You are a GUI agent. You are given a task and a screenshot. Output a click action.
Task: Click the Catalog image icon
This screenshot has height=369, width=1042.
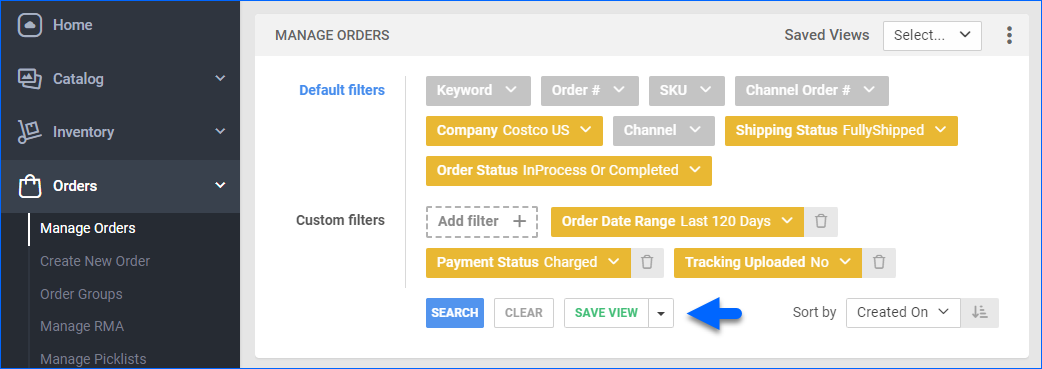30,78
